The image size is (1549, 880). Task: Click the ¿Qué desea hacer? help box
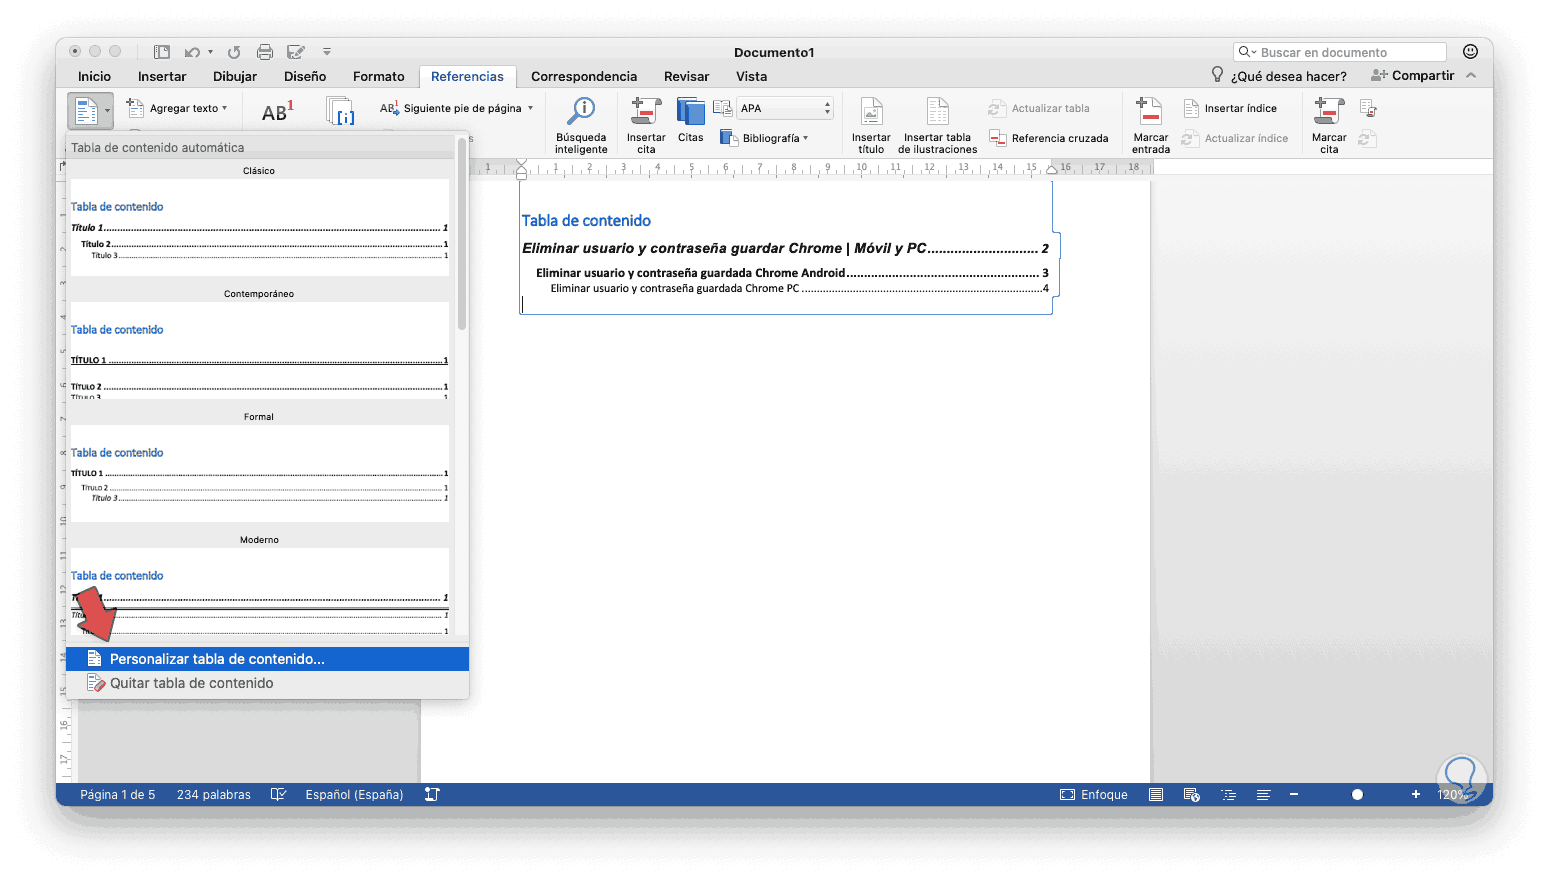pos(1289,76)
